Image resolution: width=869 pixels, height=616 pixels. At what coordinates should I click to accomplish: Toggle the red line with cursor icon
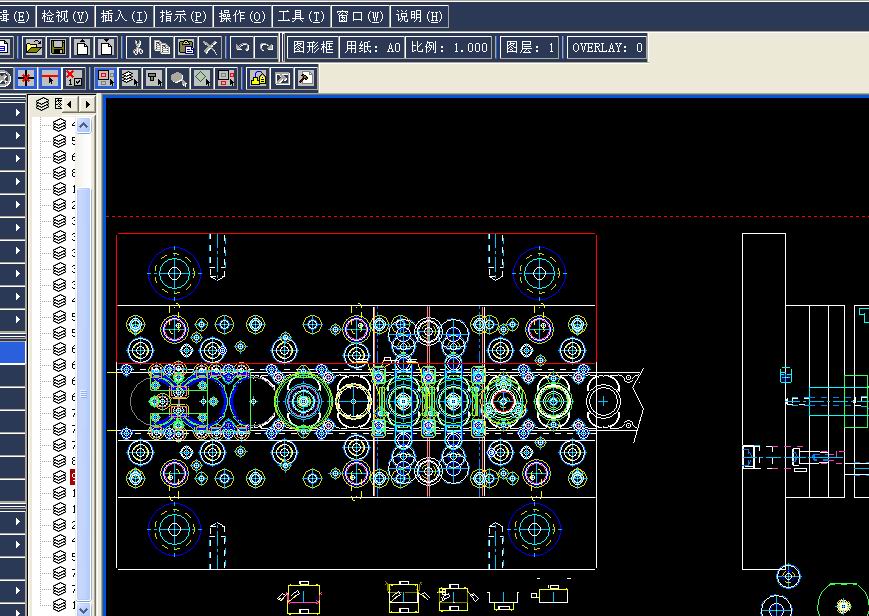click(50, 79)
